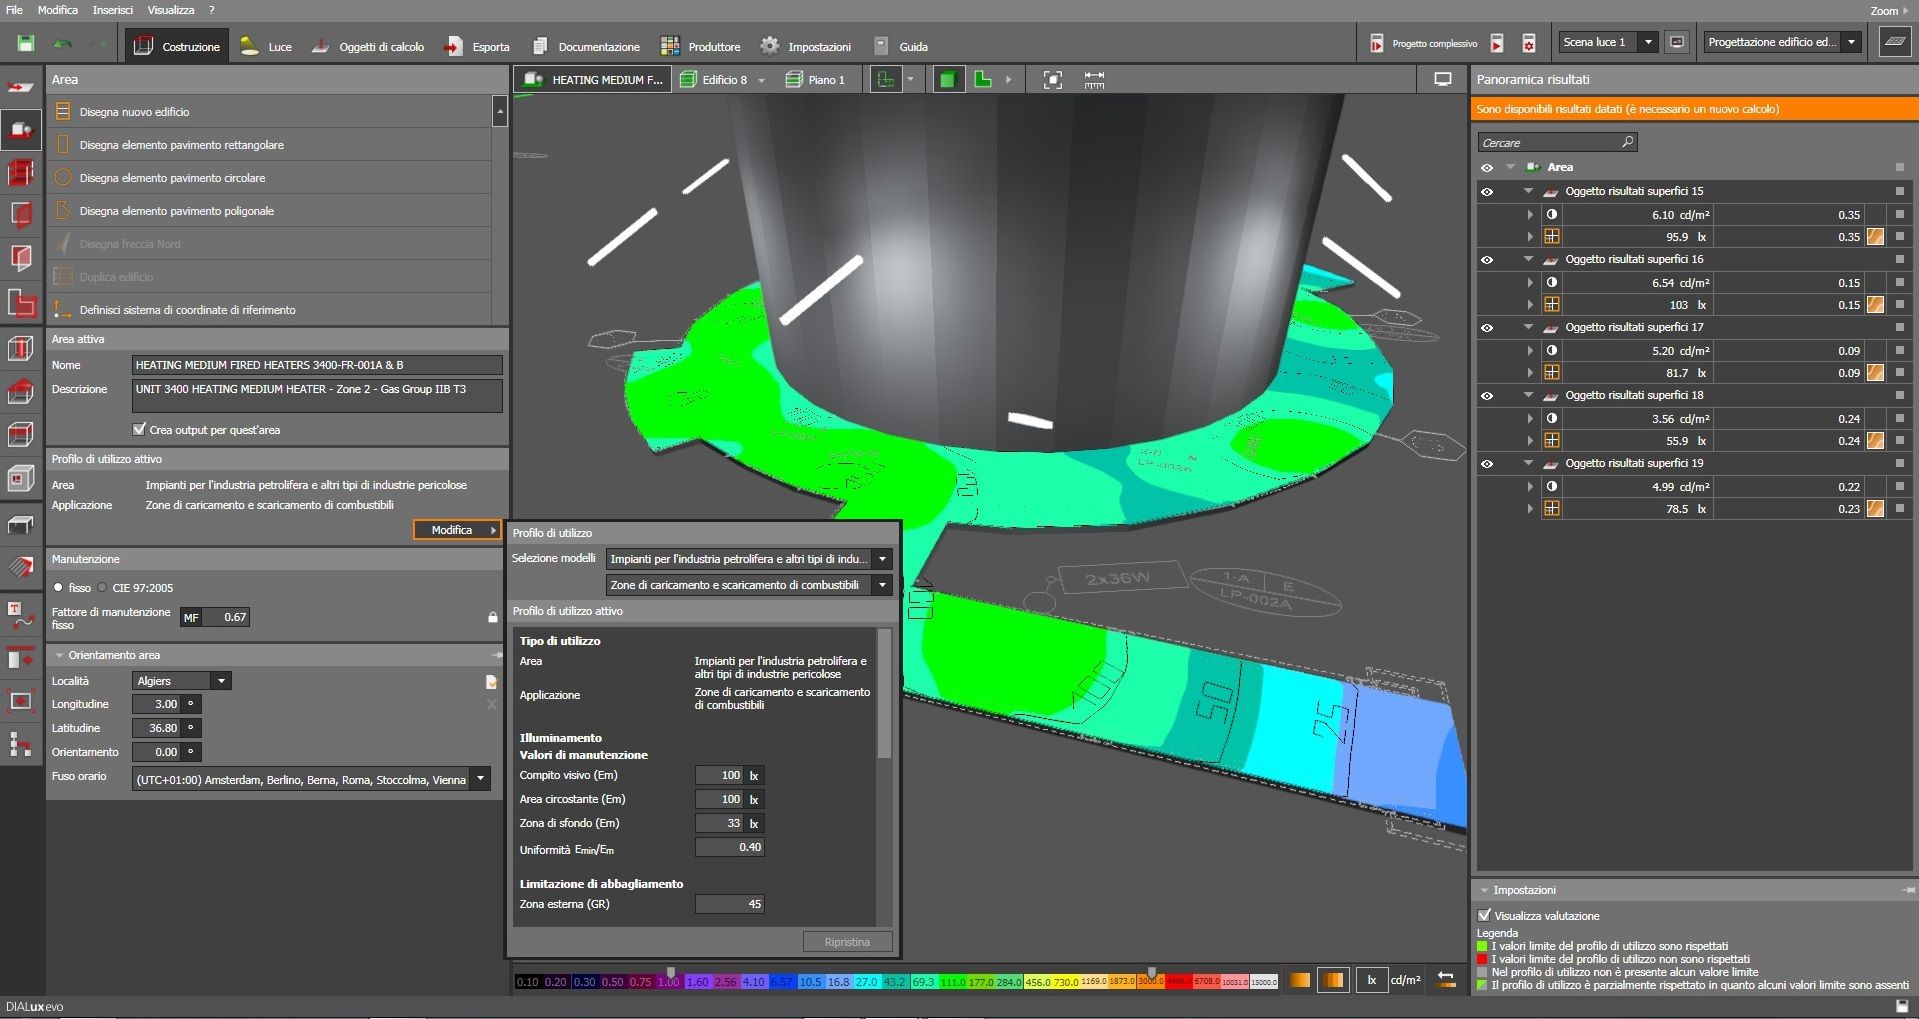
Task: Click Disegna elemento pavimento circolare
Action: click(x=172, y=178)
